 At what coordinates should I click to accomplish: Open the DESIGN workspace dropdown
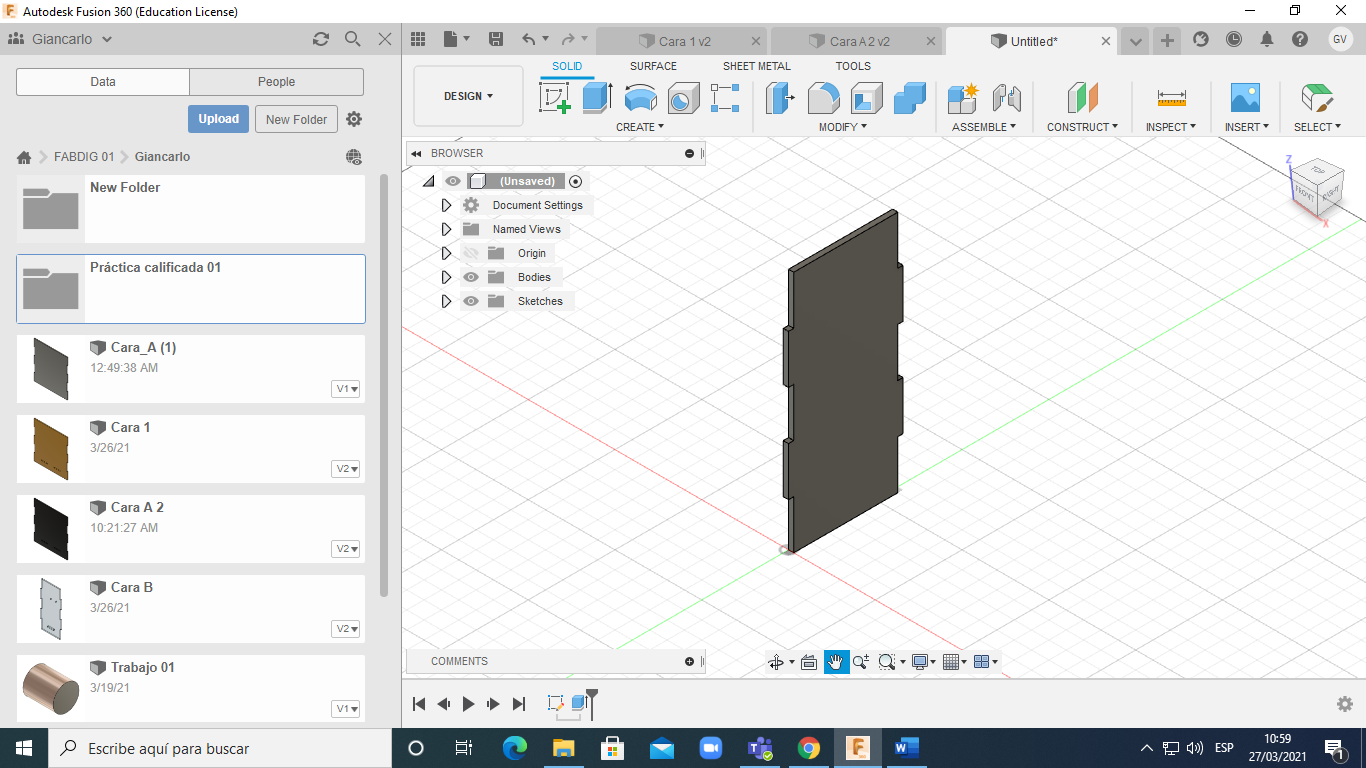(x=468, y=97)
